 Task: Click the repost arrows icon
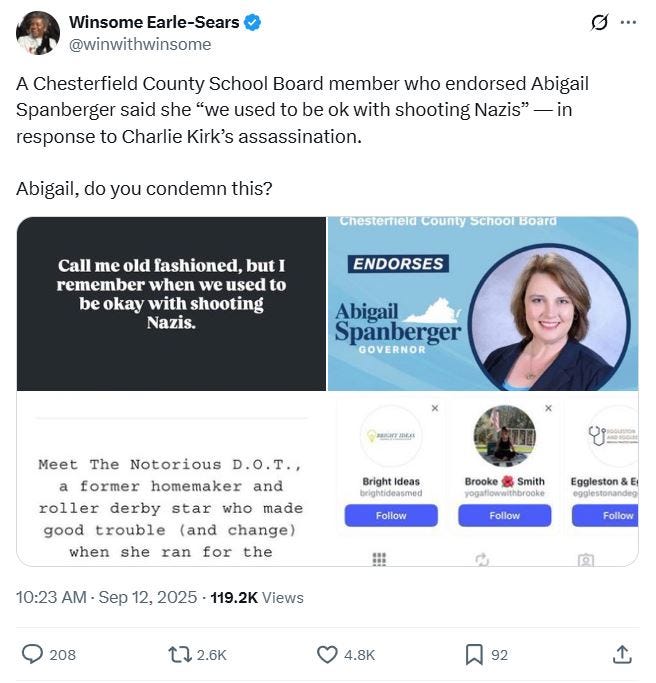pyautogui.click(x=180, y=654)
